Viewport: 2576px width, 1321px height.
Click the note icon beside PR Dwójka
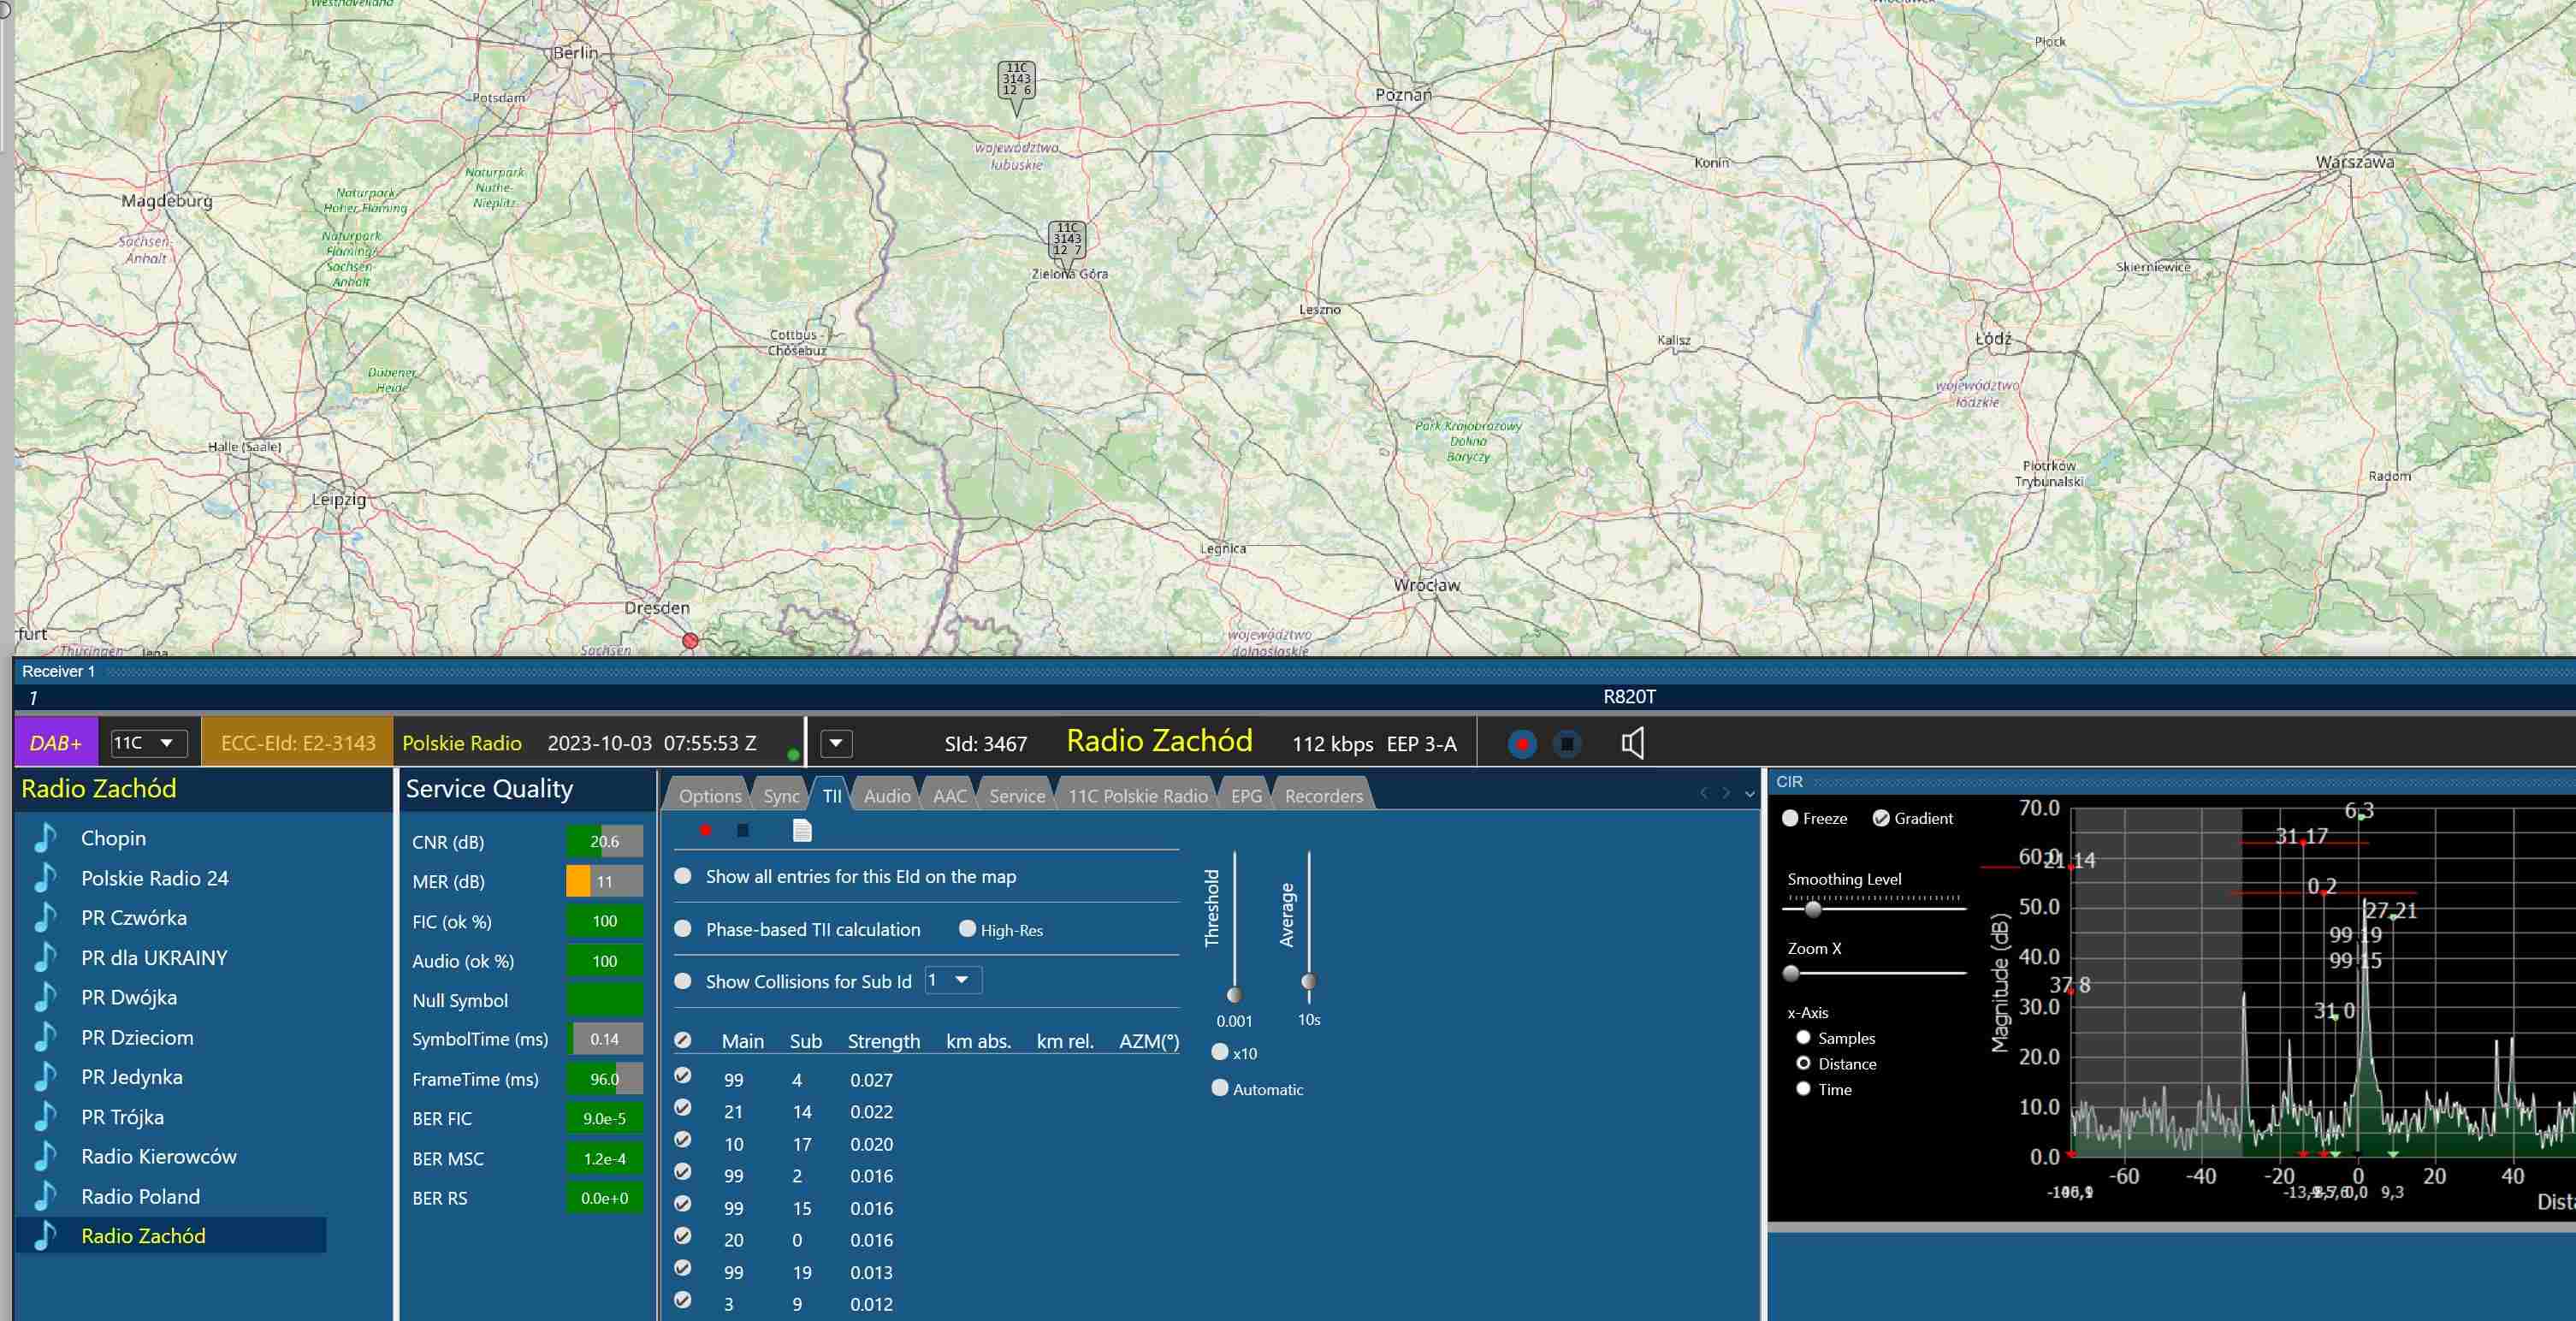point(45,997)
